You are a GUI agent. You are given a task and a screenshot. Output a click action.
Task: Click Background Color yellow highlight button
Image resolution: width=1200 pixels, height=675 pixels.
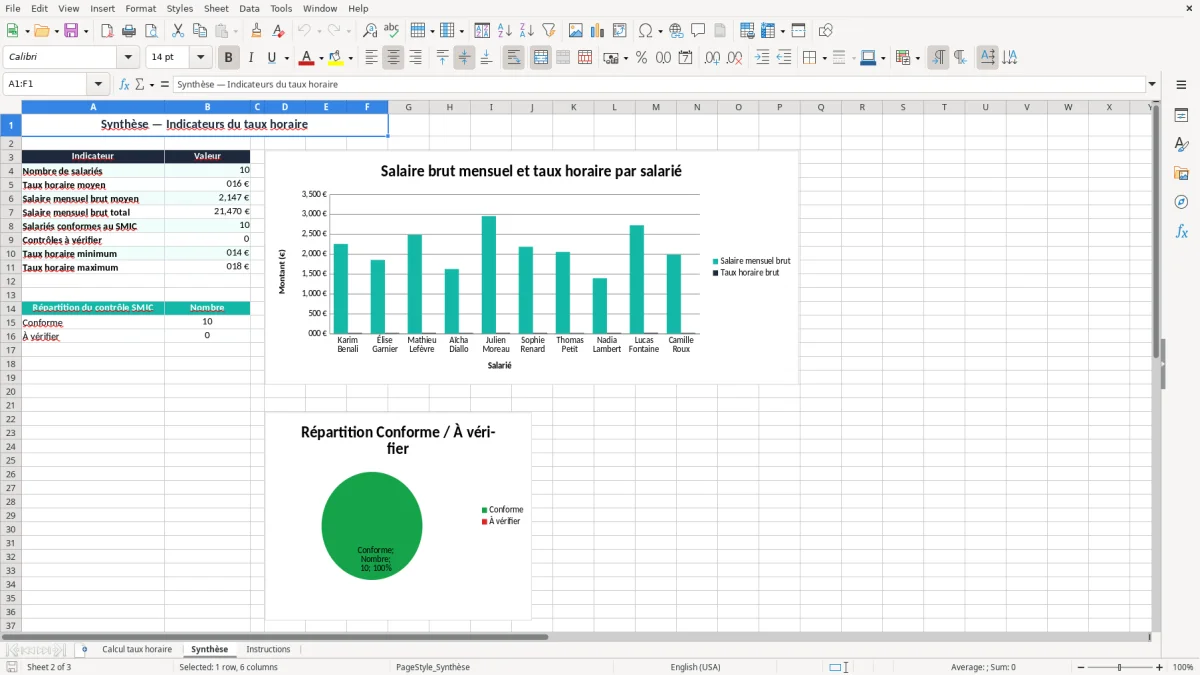click(x=336, y=58)
